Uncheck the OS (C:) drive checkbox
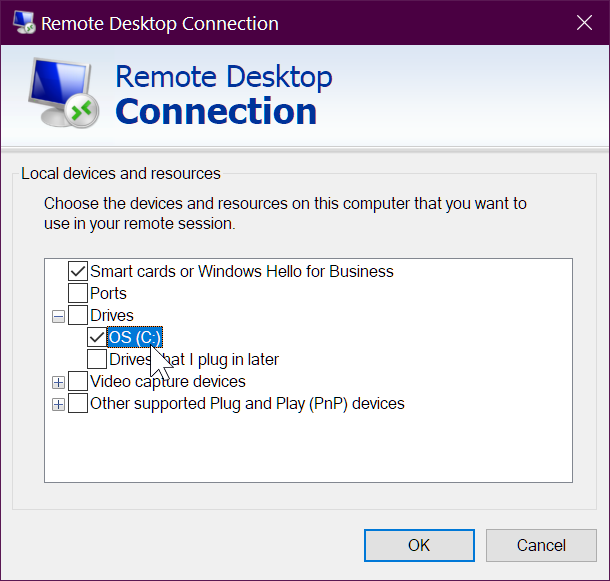The width and height of the screenshot is (610, 581). (97, 337)
